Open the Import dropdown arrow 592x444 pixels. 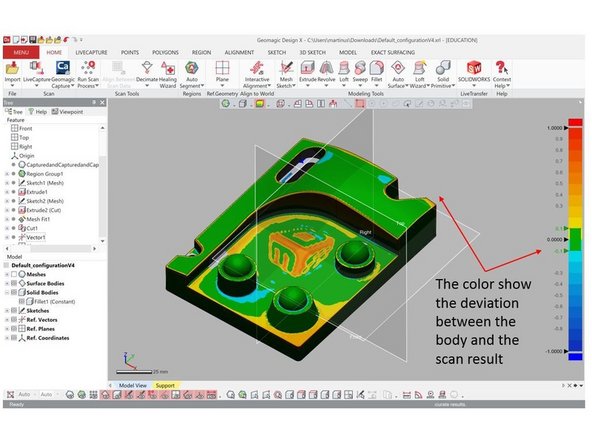[12, 86]
